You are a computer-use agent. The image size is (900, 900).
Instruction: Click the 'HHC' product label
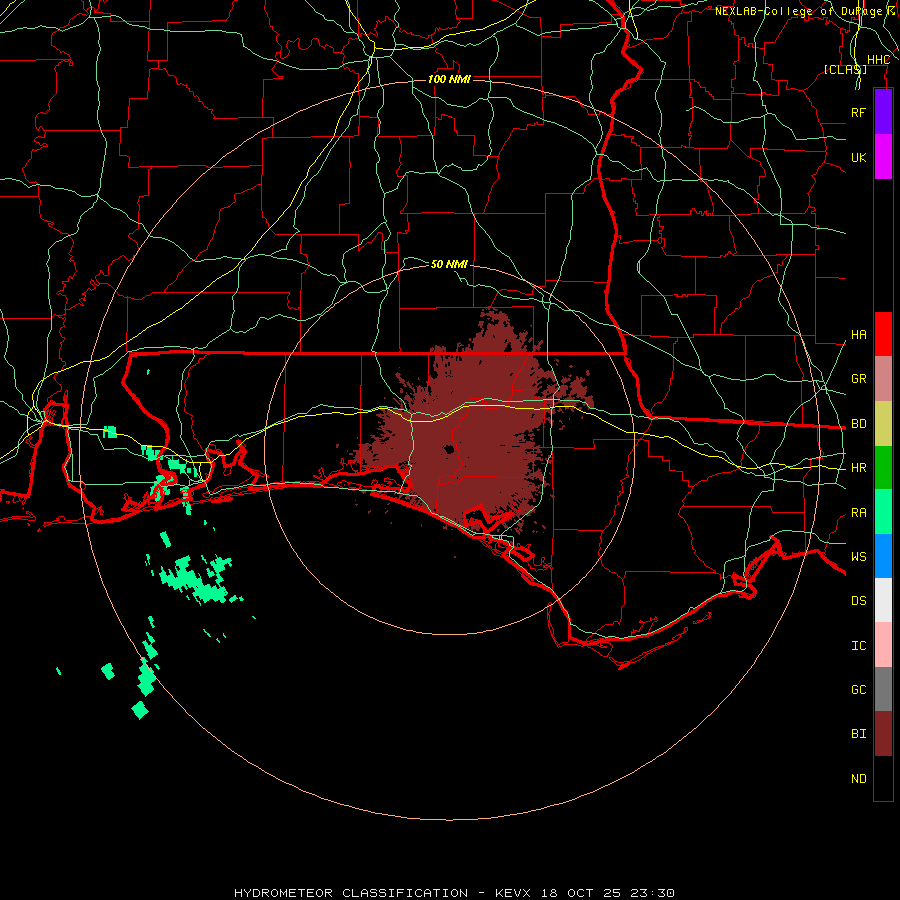coord(878,60)
